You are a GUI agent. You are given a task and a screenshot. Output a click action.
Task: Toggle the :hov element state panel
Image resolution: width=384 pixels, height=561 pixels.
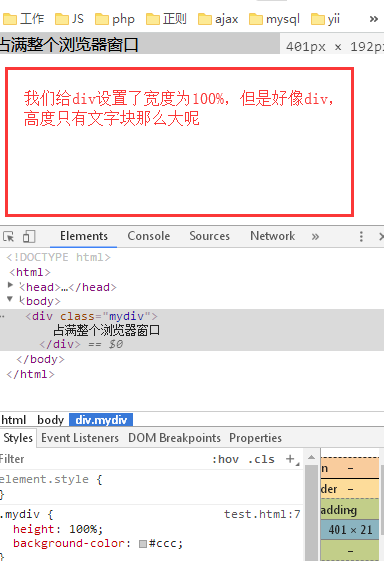[225, 459]
